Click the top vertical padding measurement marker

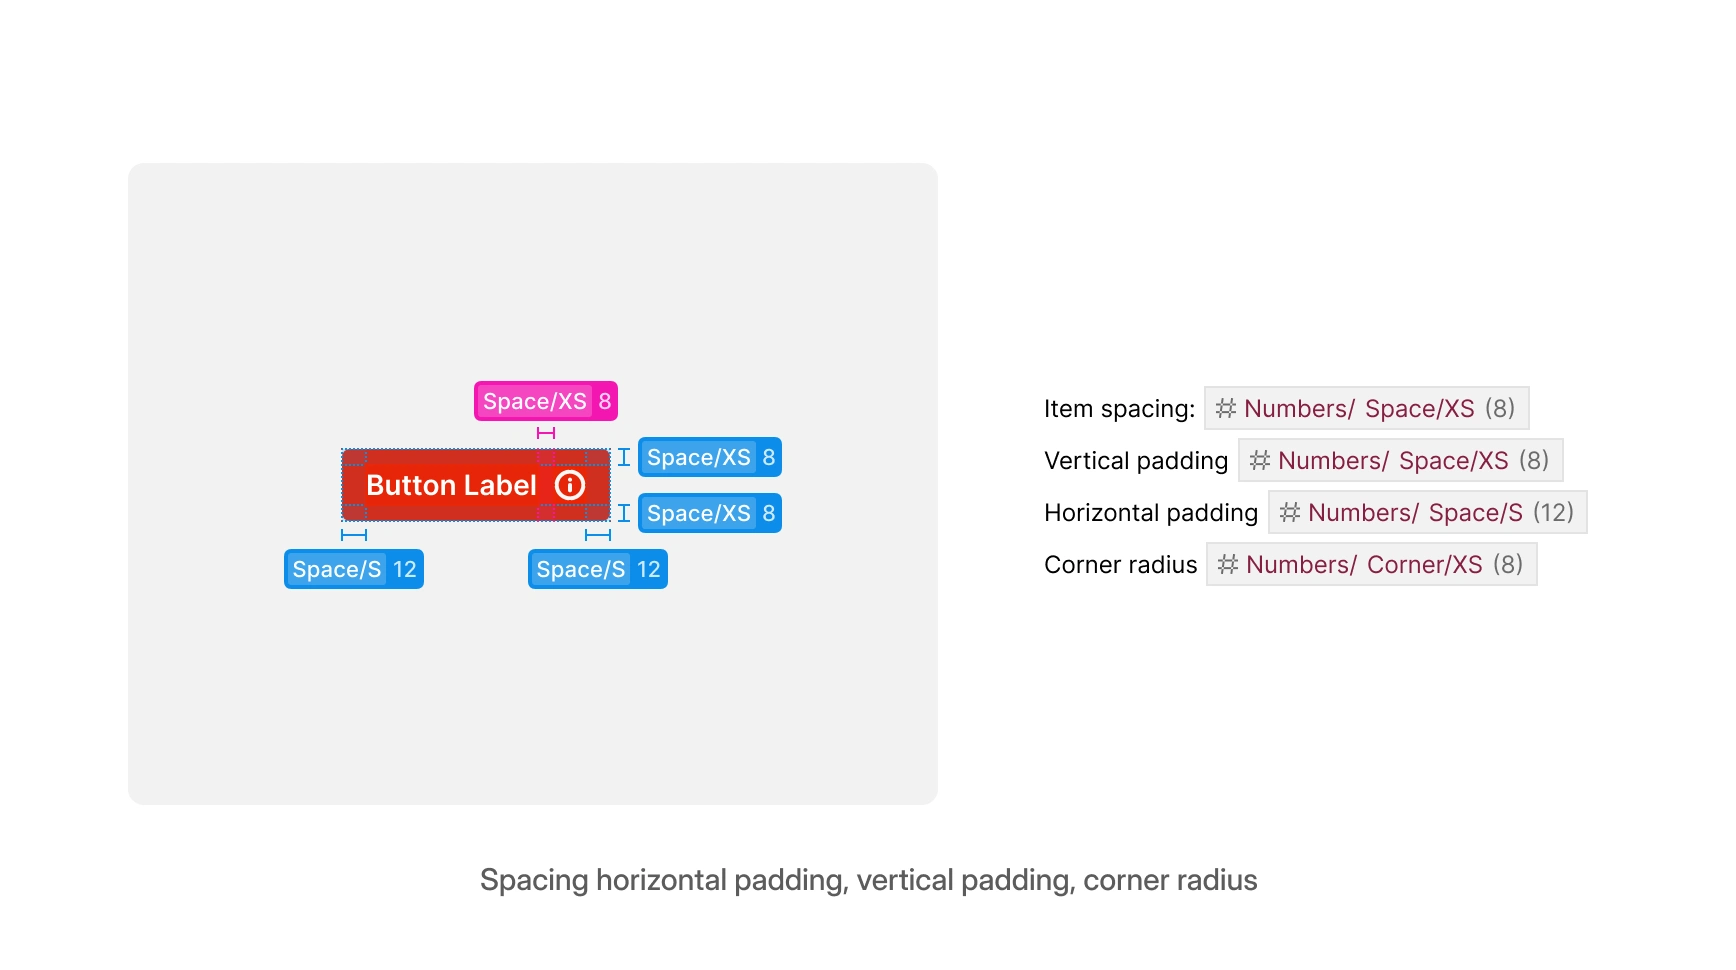(x=624, y=457)
